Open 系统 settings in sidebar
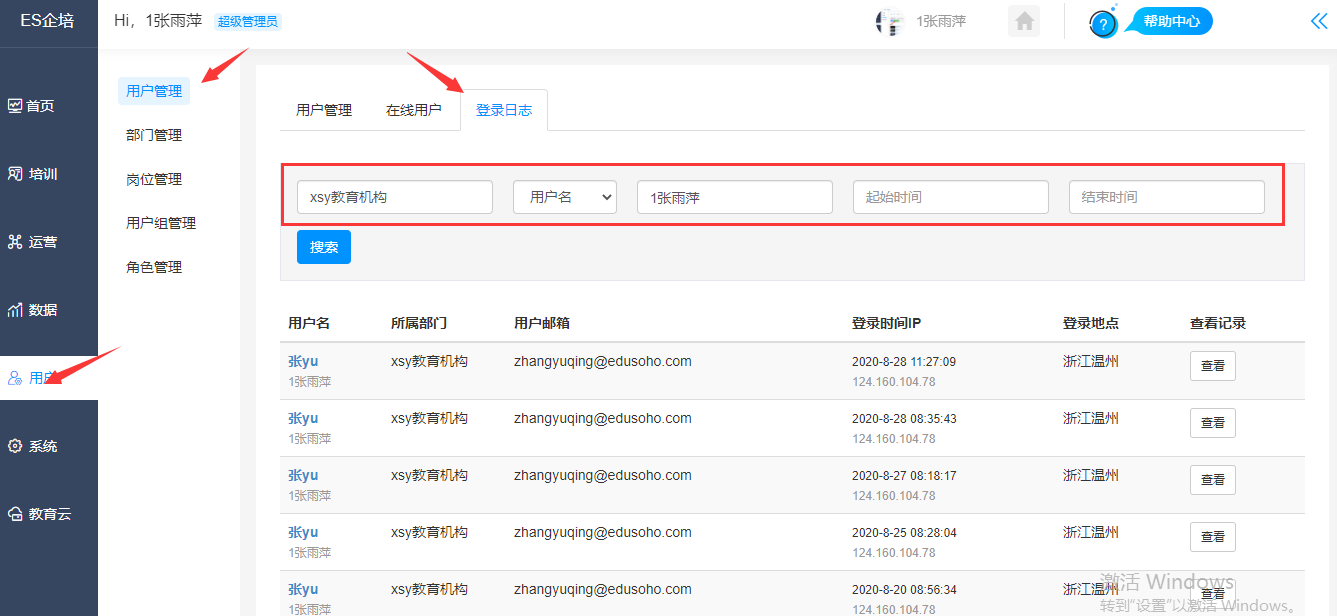This screenshot has width=1337, height=616. pyautogui.click(x=42, y=446)
